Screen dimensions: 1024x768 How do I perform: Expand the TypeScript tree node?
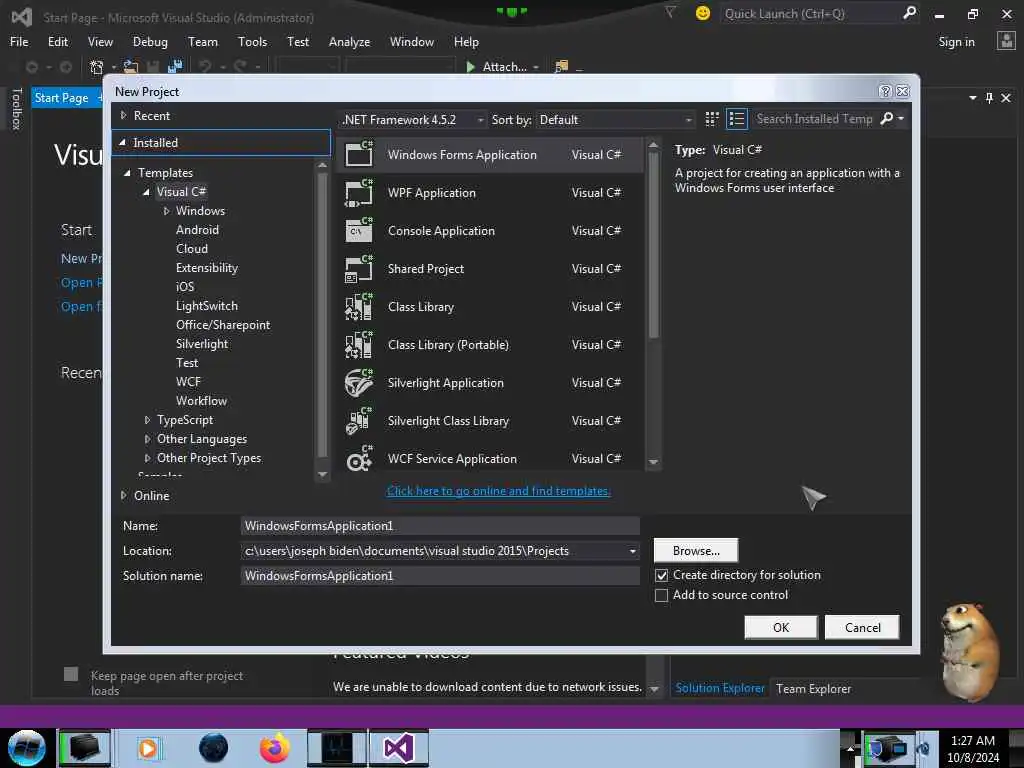(x=147, y=420)
